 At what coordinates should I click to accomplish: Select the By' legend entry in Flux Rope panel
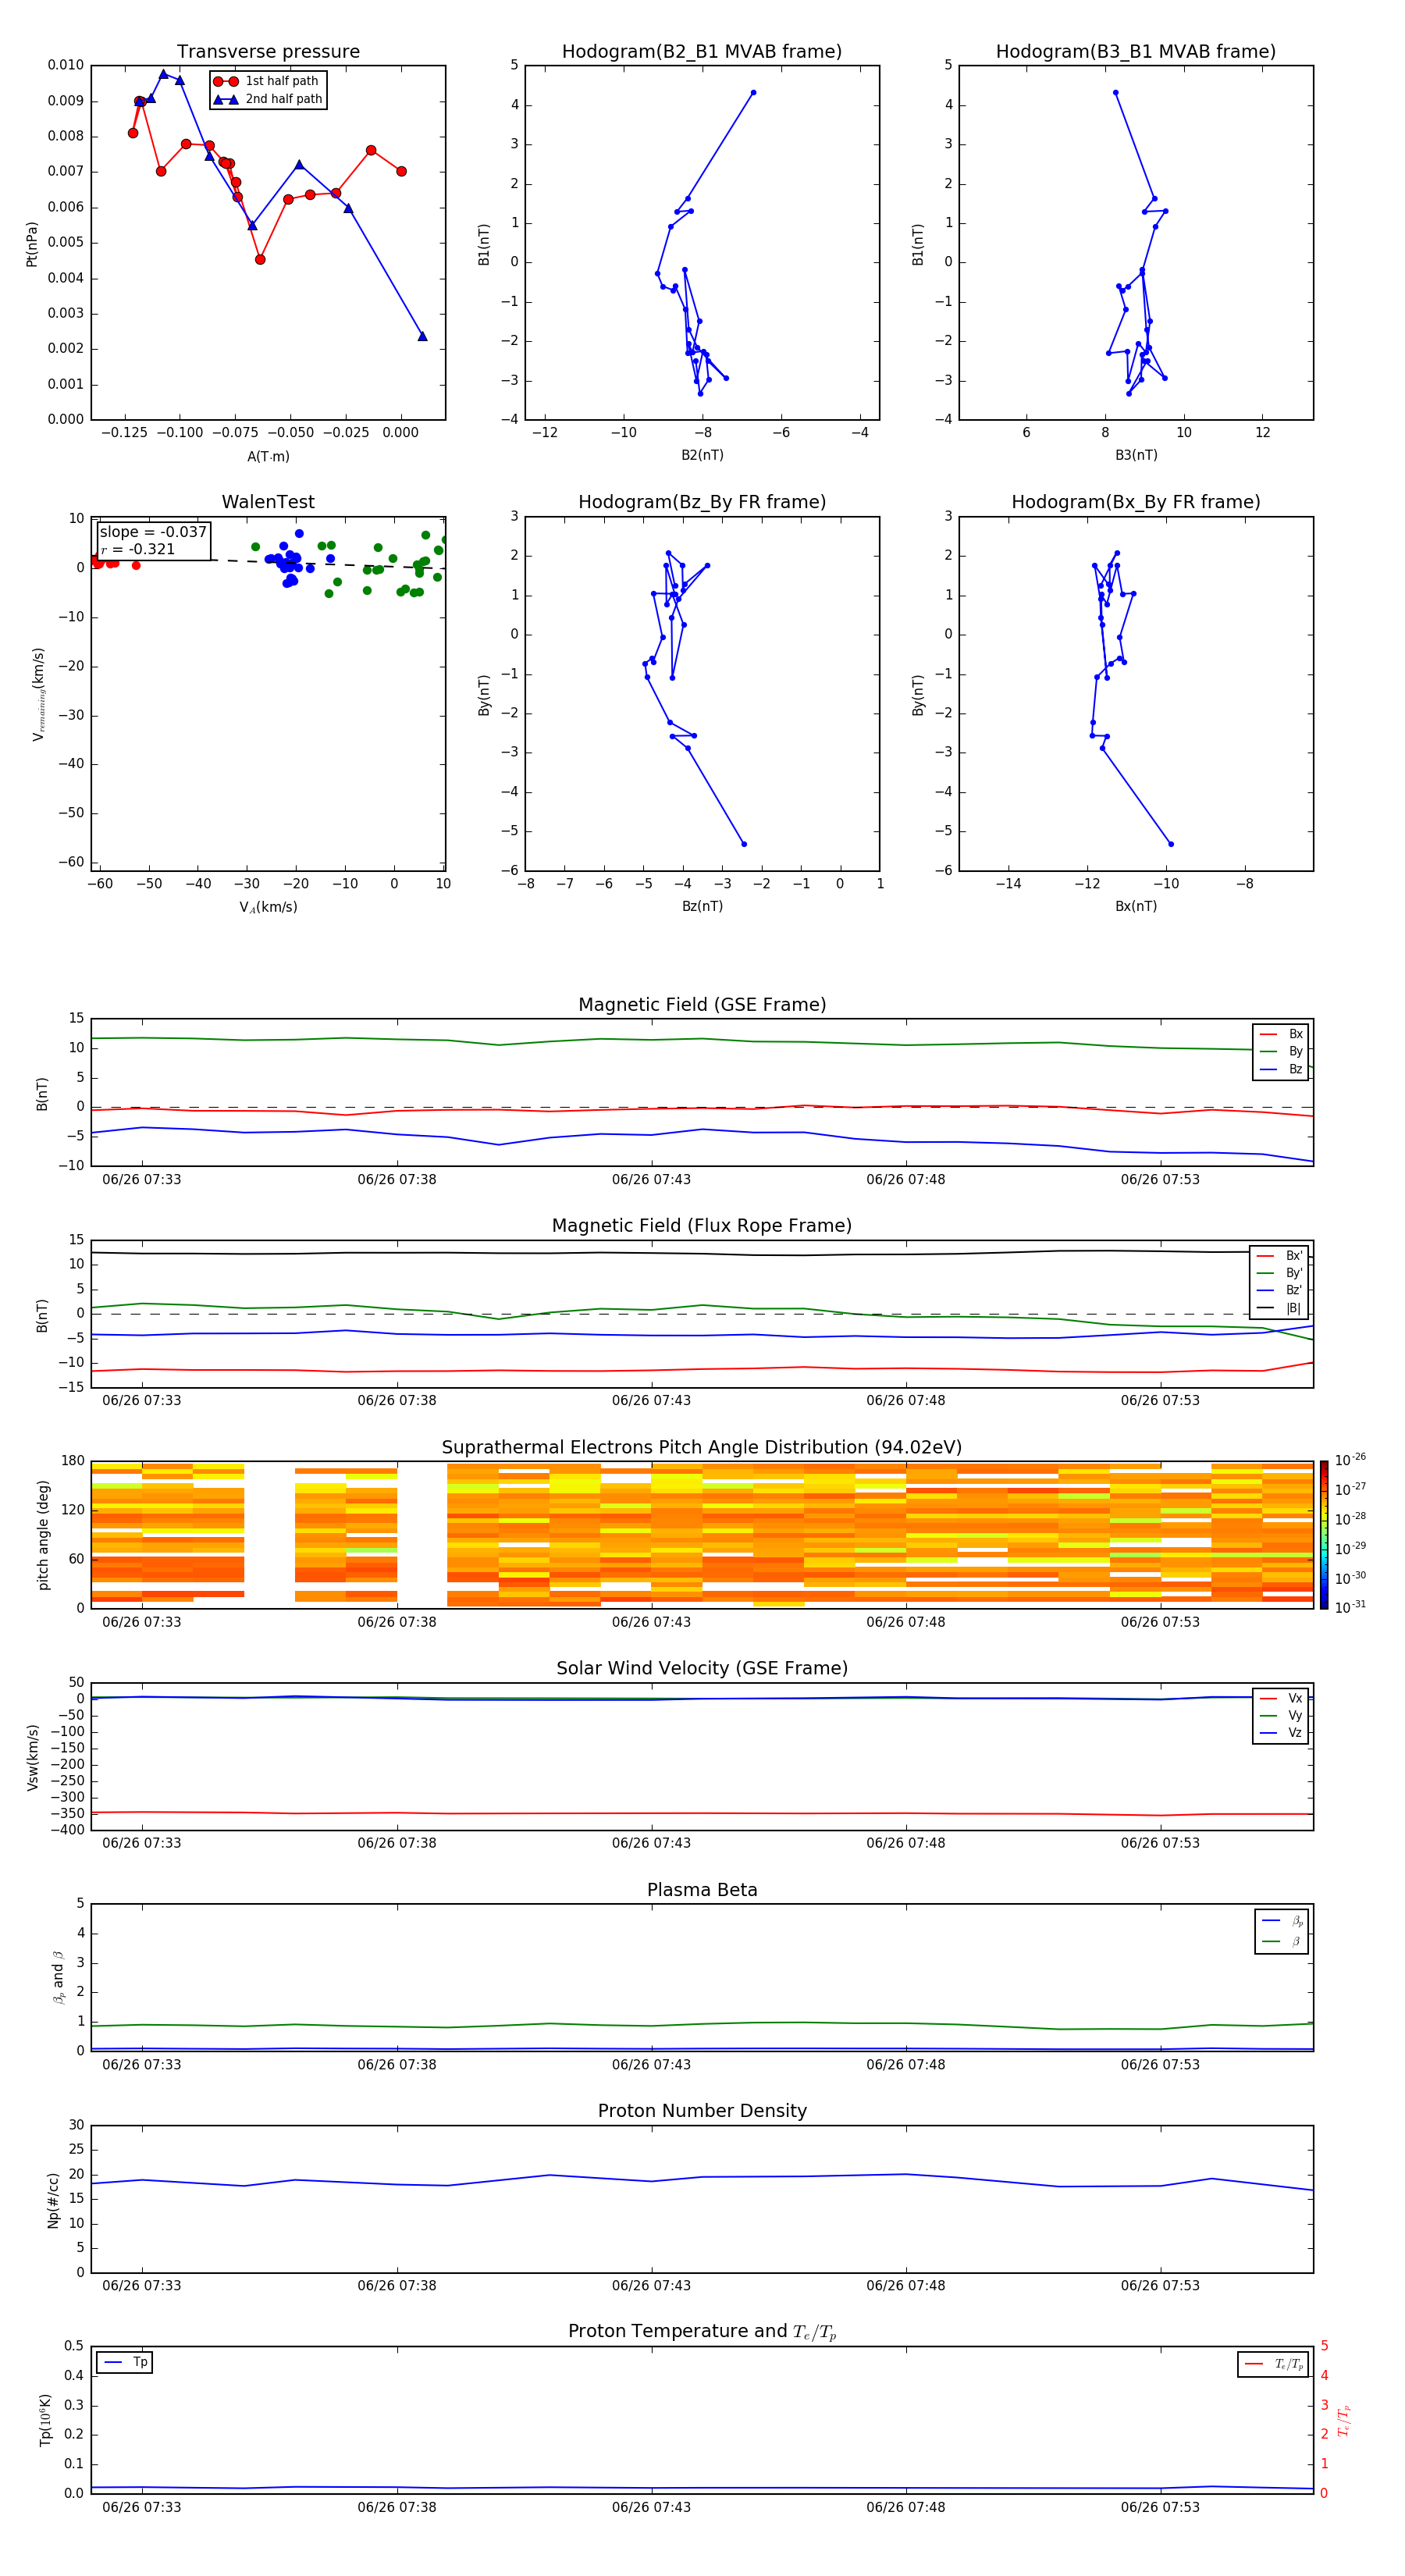[x=1279, y=1273]
